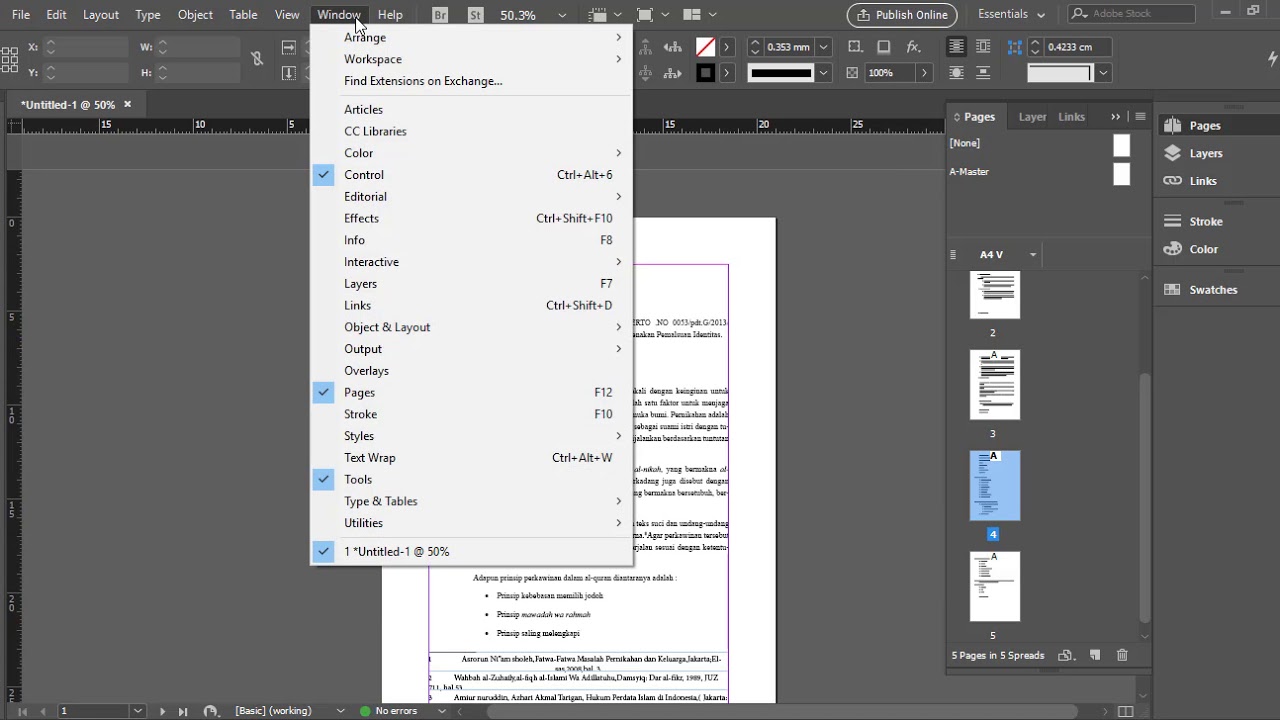The width and height of the screenshot is (1280, 720).
Task: Select 1 *Untitled-1 @ 50% window entry
Action: [471, 552]
